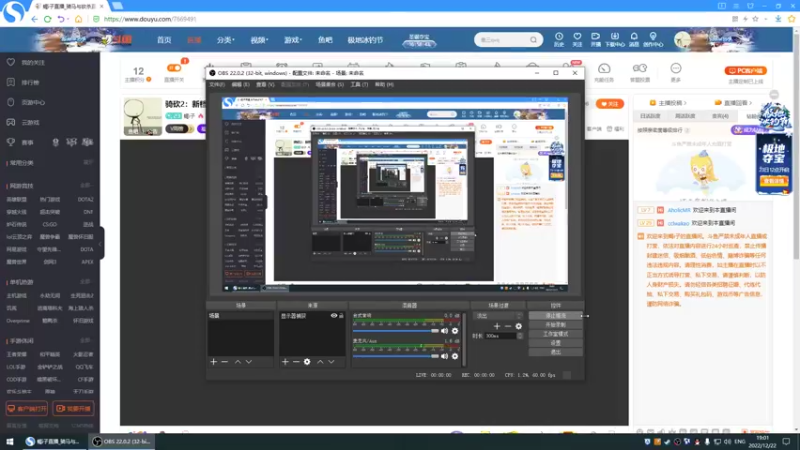Viewport: 800px width, 450px height.
Task: Go to Douyu home page tab
Action: pyautogui.click(x=164, y=40)
